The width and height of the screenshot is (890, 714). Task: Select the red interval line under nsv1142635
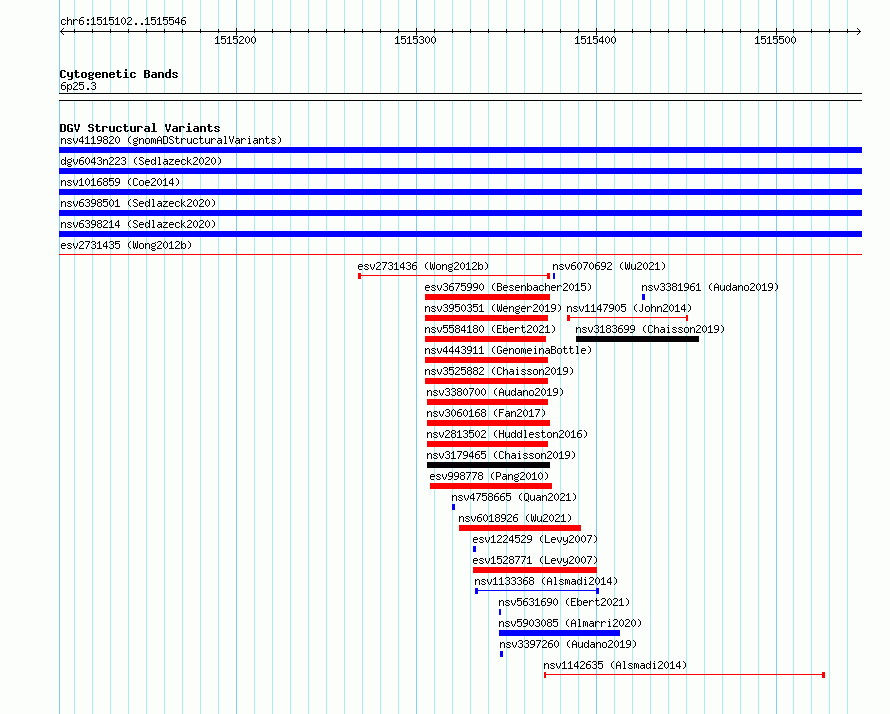pos(684,675)
